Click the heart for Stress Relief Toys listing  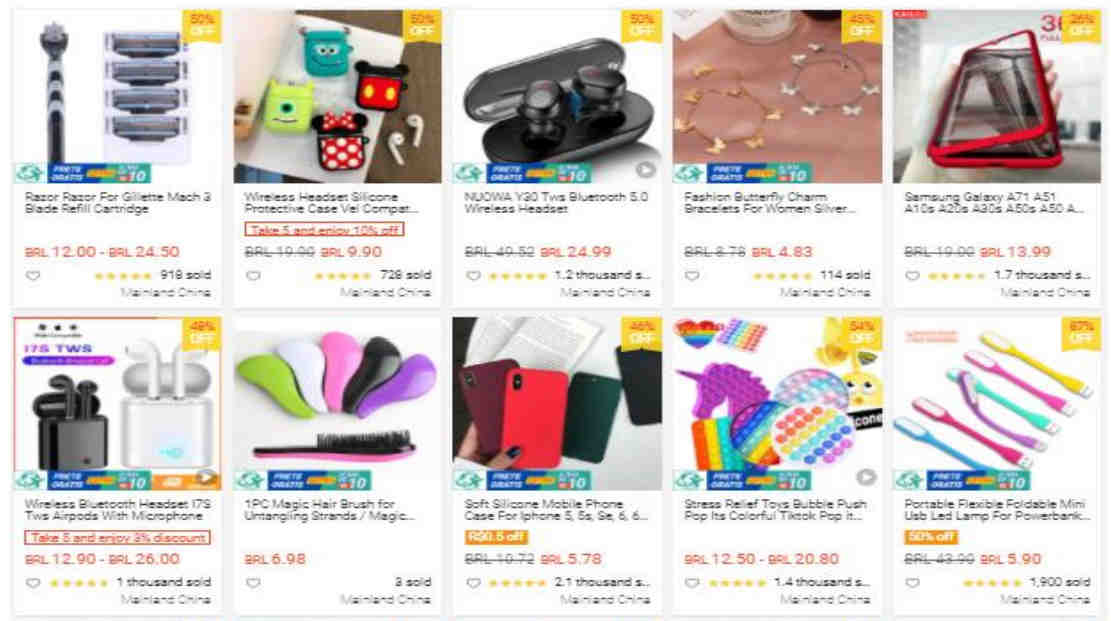coord(692,583)
